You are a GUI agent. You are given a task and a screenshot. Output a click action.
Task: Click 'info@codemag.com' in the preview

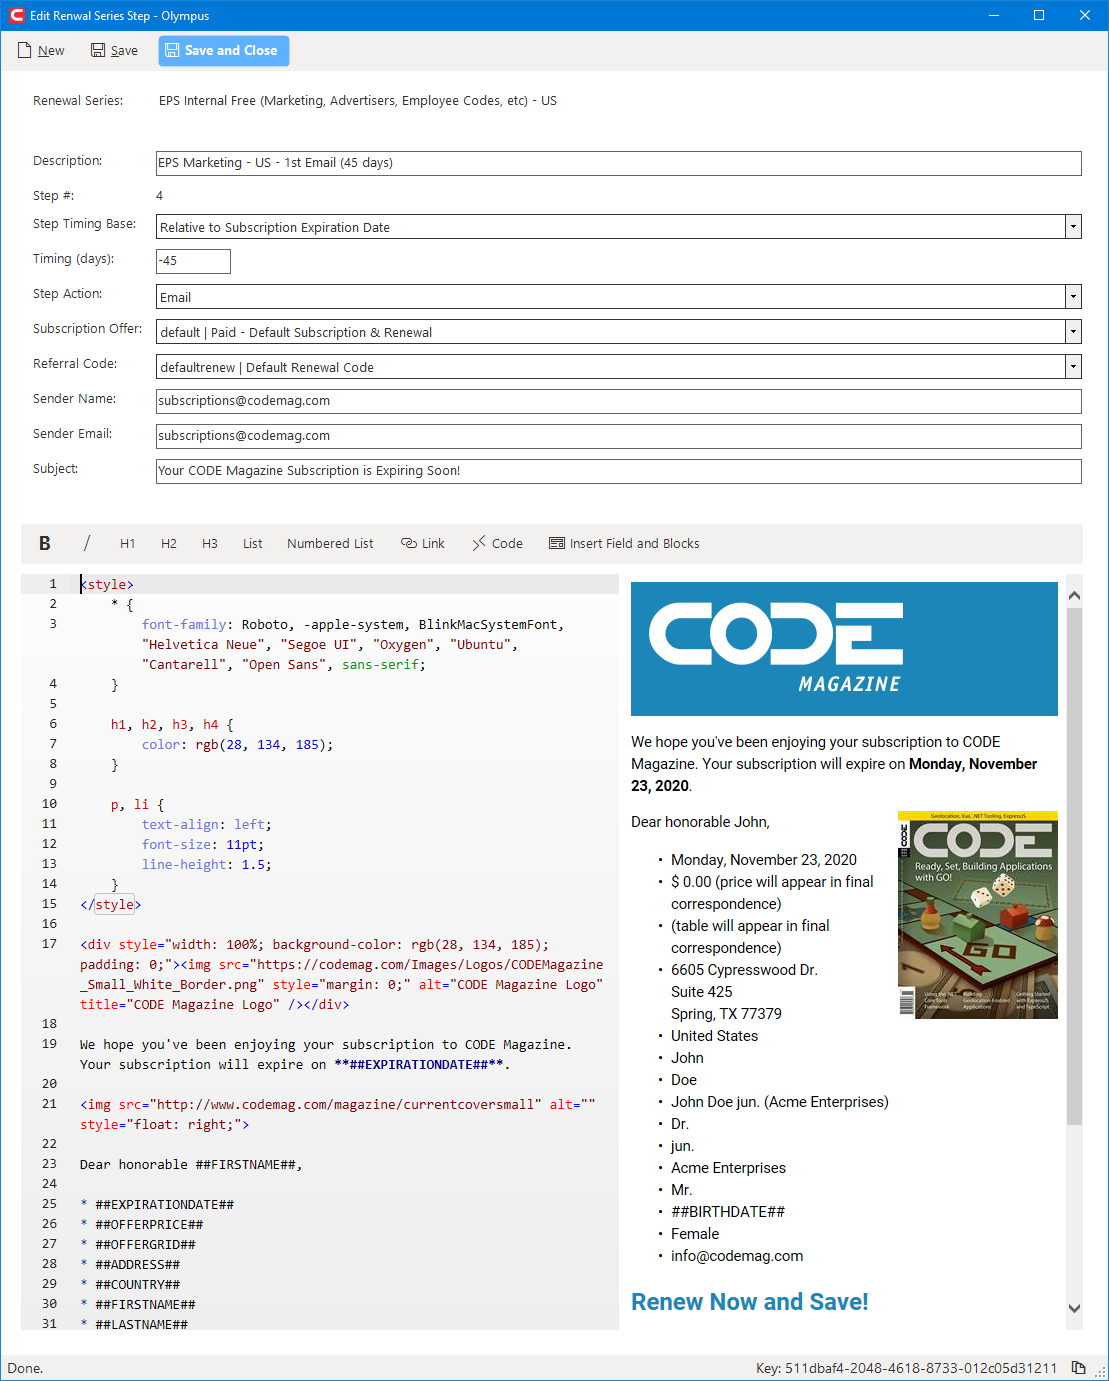[737, 1256]
